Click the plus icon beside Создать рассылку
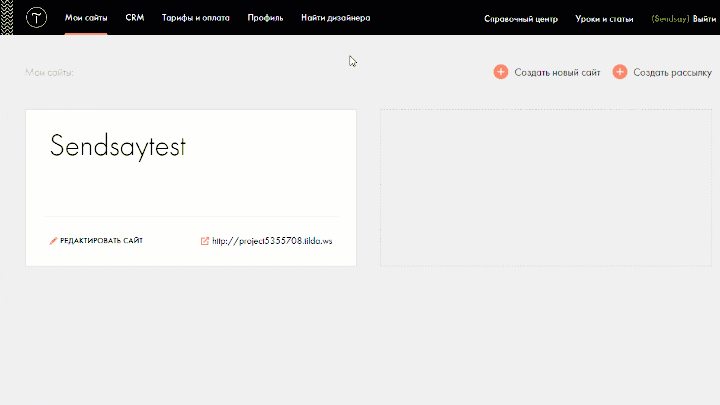The image size is (720, 405). [620, 72]
